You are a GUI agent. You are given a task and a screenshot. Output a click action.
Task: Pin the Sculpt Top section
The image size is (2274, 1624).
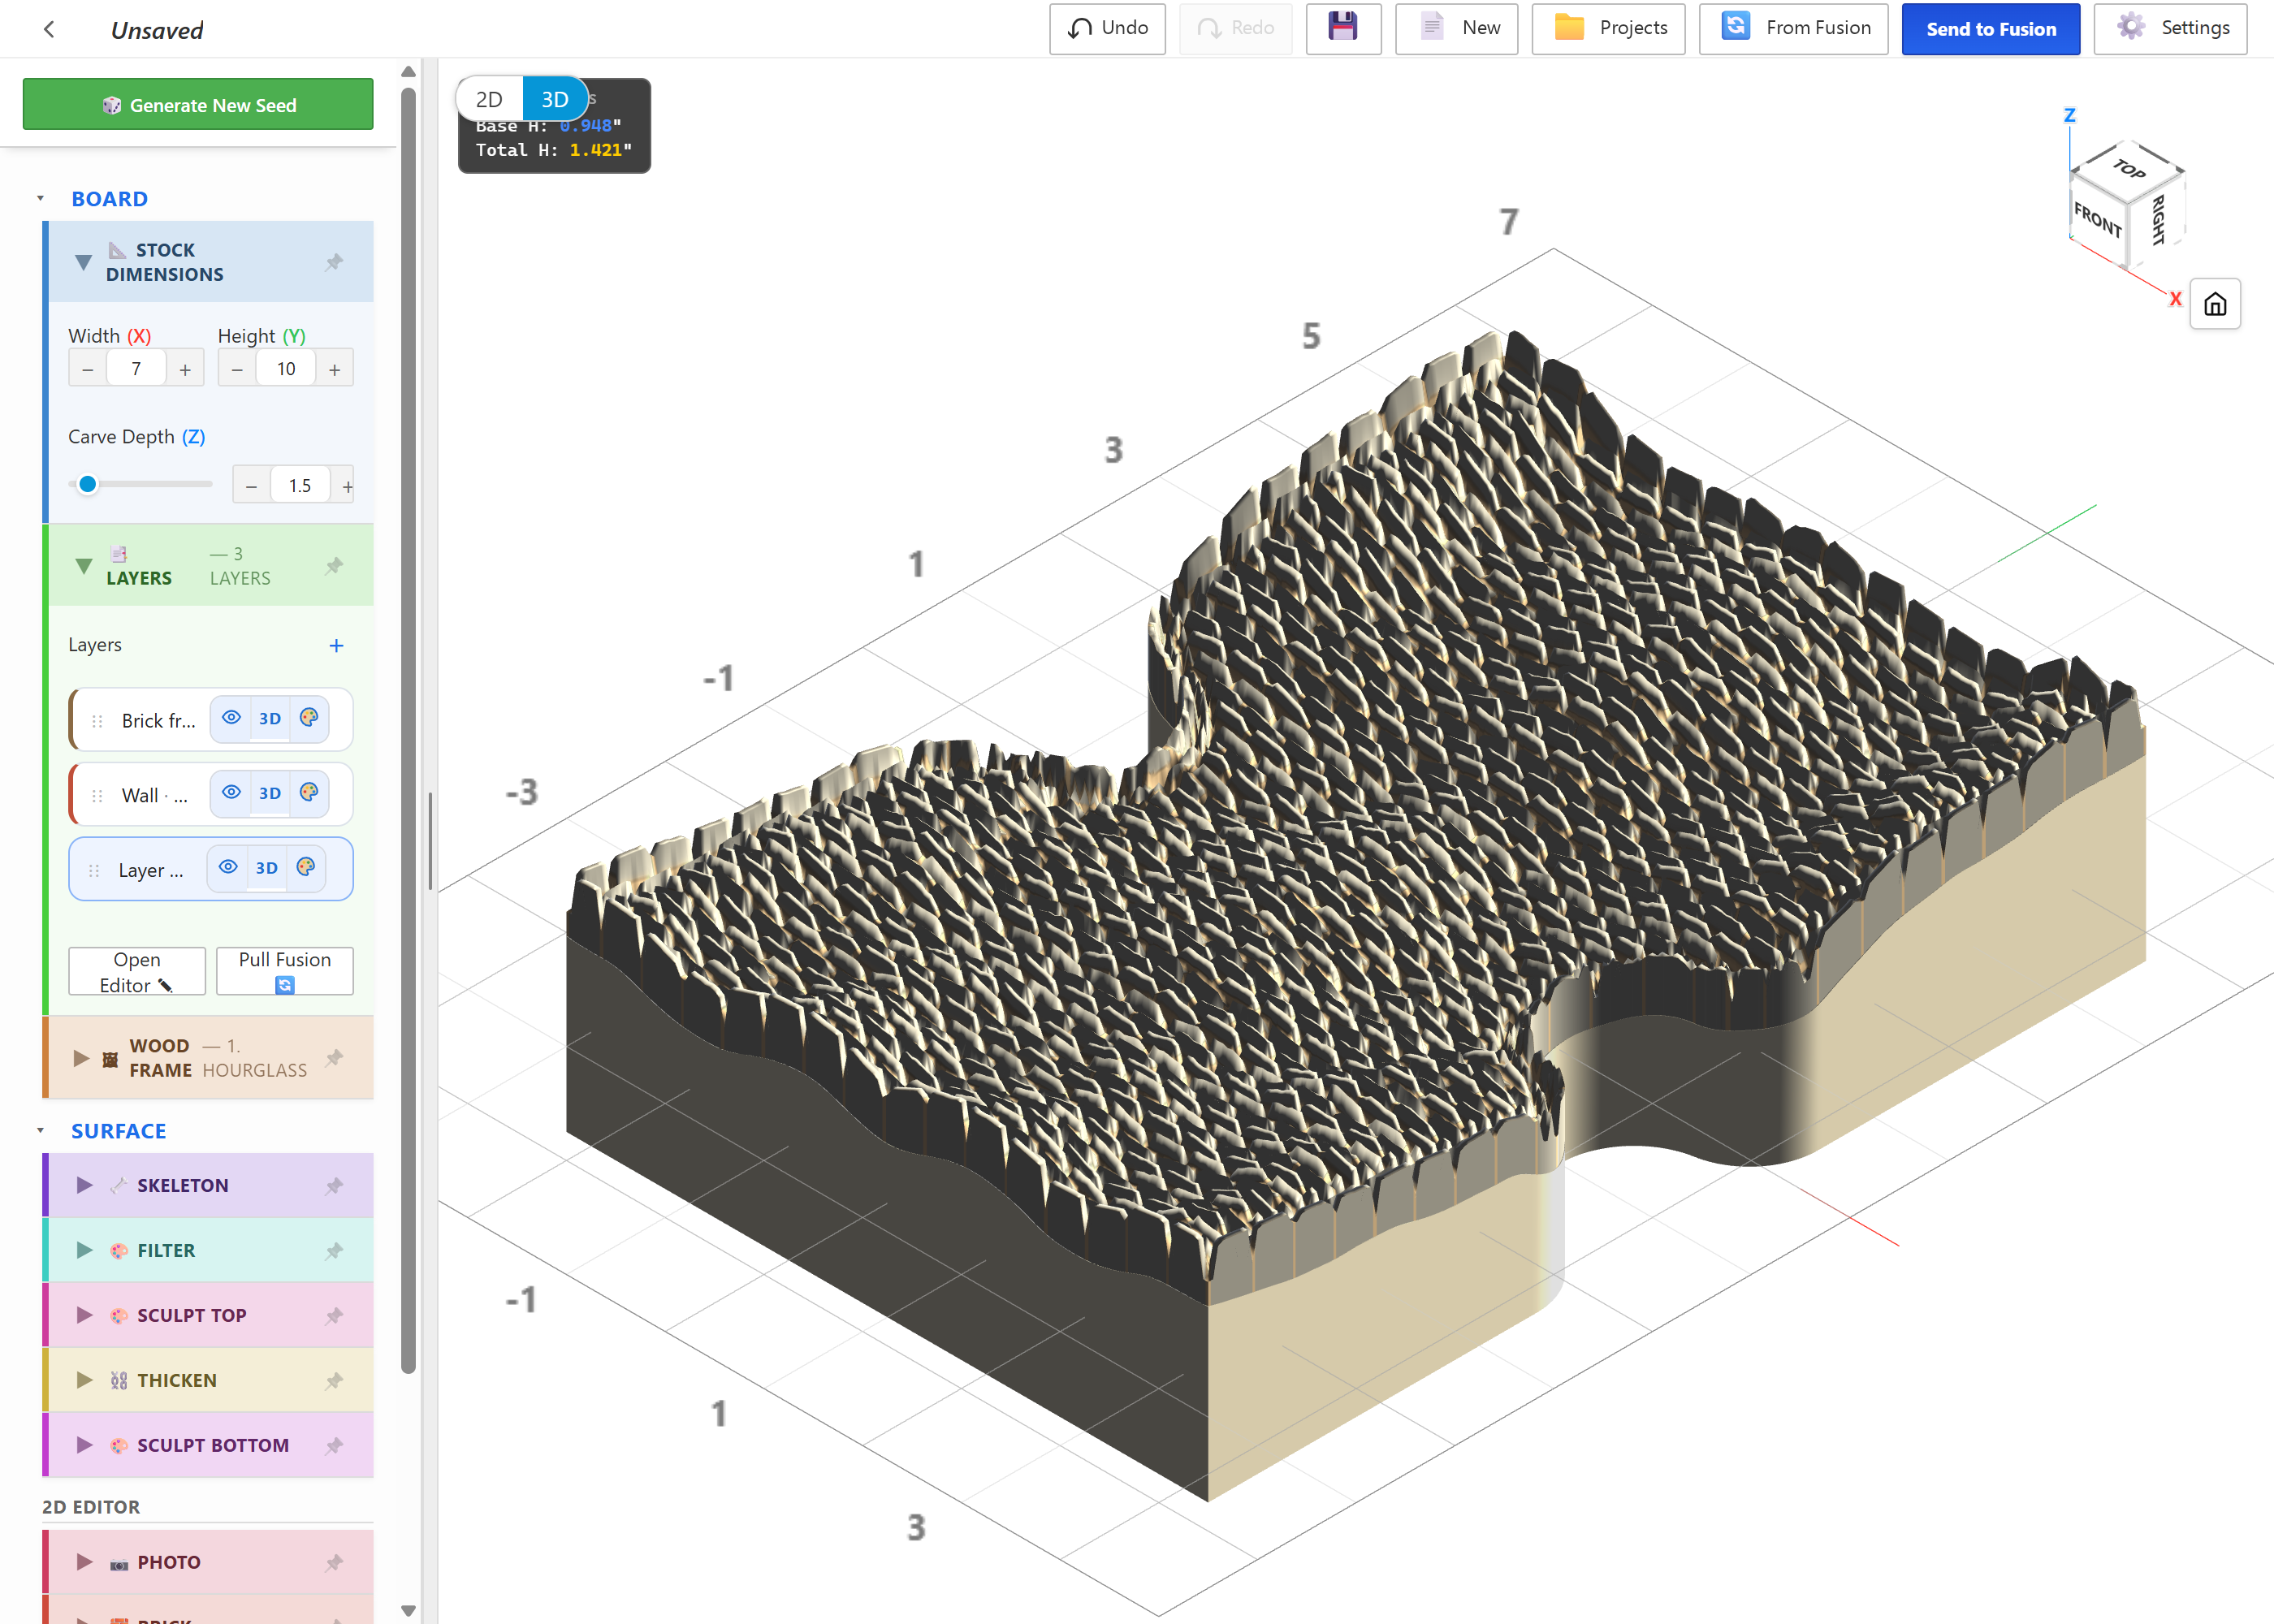coord(334,1316)
